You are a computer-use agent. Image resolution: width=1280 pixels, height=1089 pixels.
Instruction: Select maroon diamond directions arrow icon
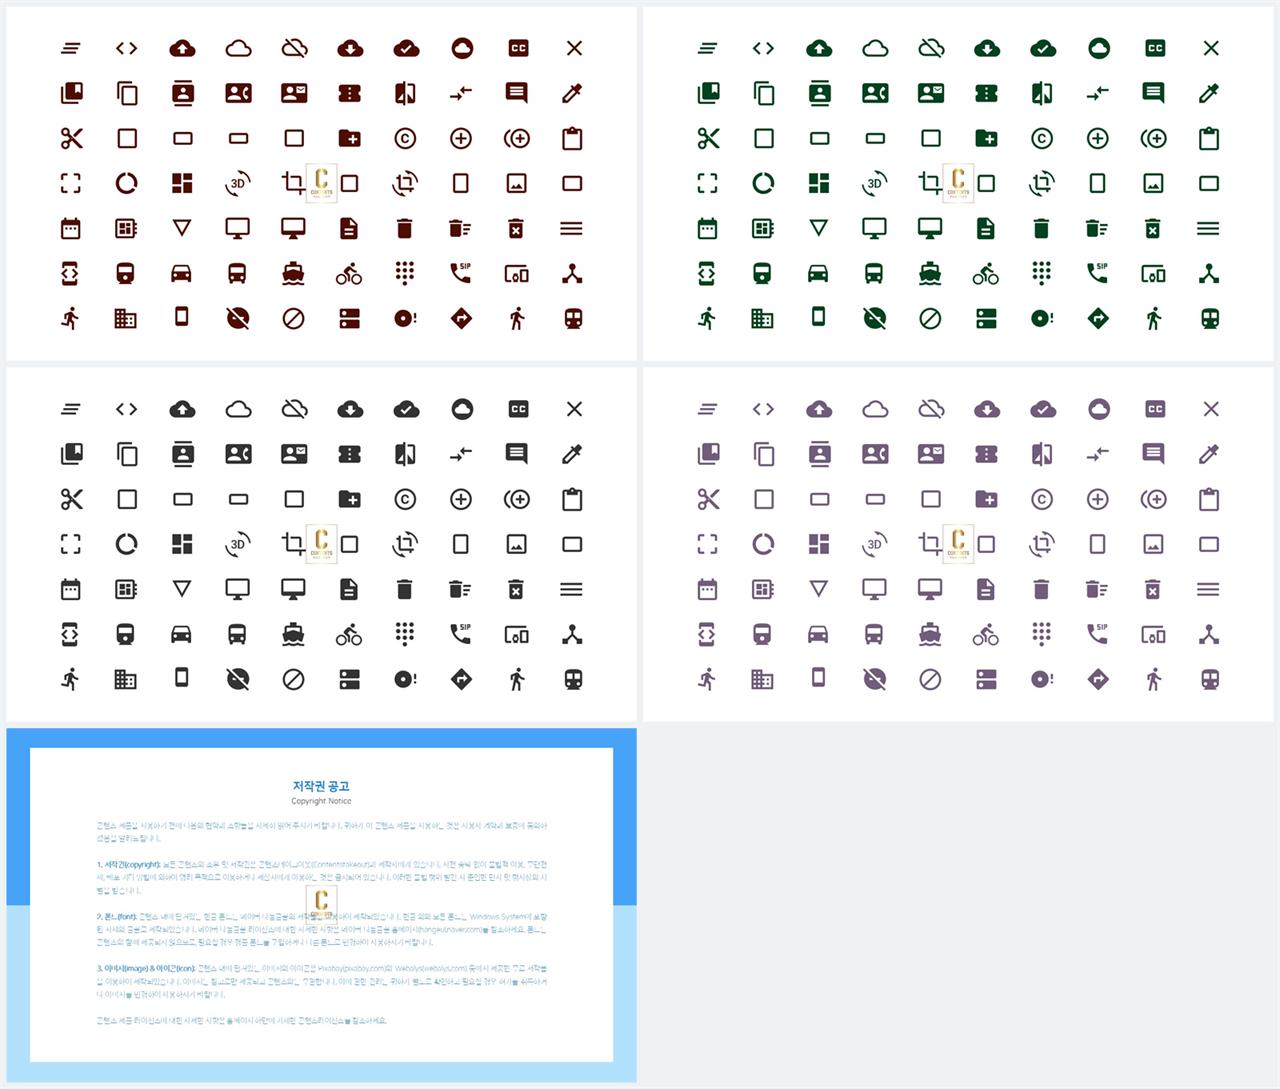461,318
